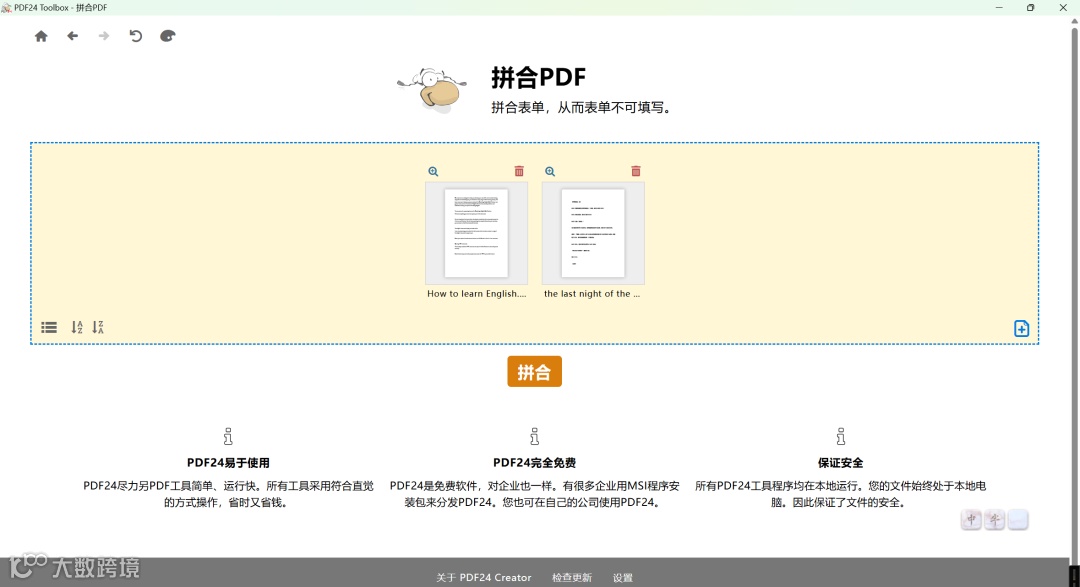Viewport: 1080px width, 587px height.
Task: Click the PDF24 sheep logo
Action: (x=433, y=90)
